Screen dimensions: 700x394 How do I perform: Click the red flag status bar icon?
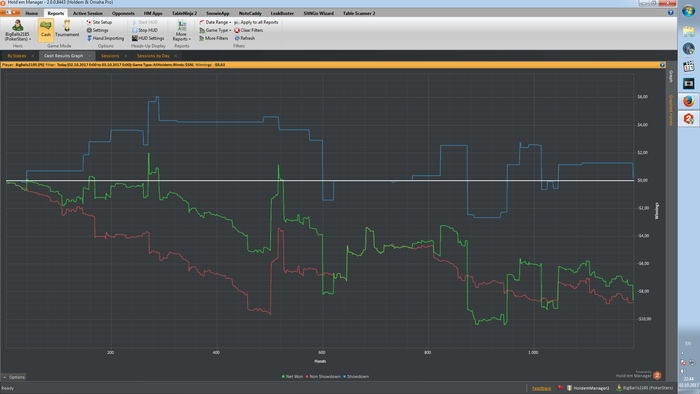pyautogui.click(x=560, y=388)
